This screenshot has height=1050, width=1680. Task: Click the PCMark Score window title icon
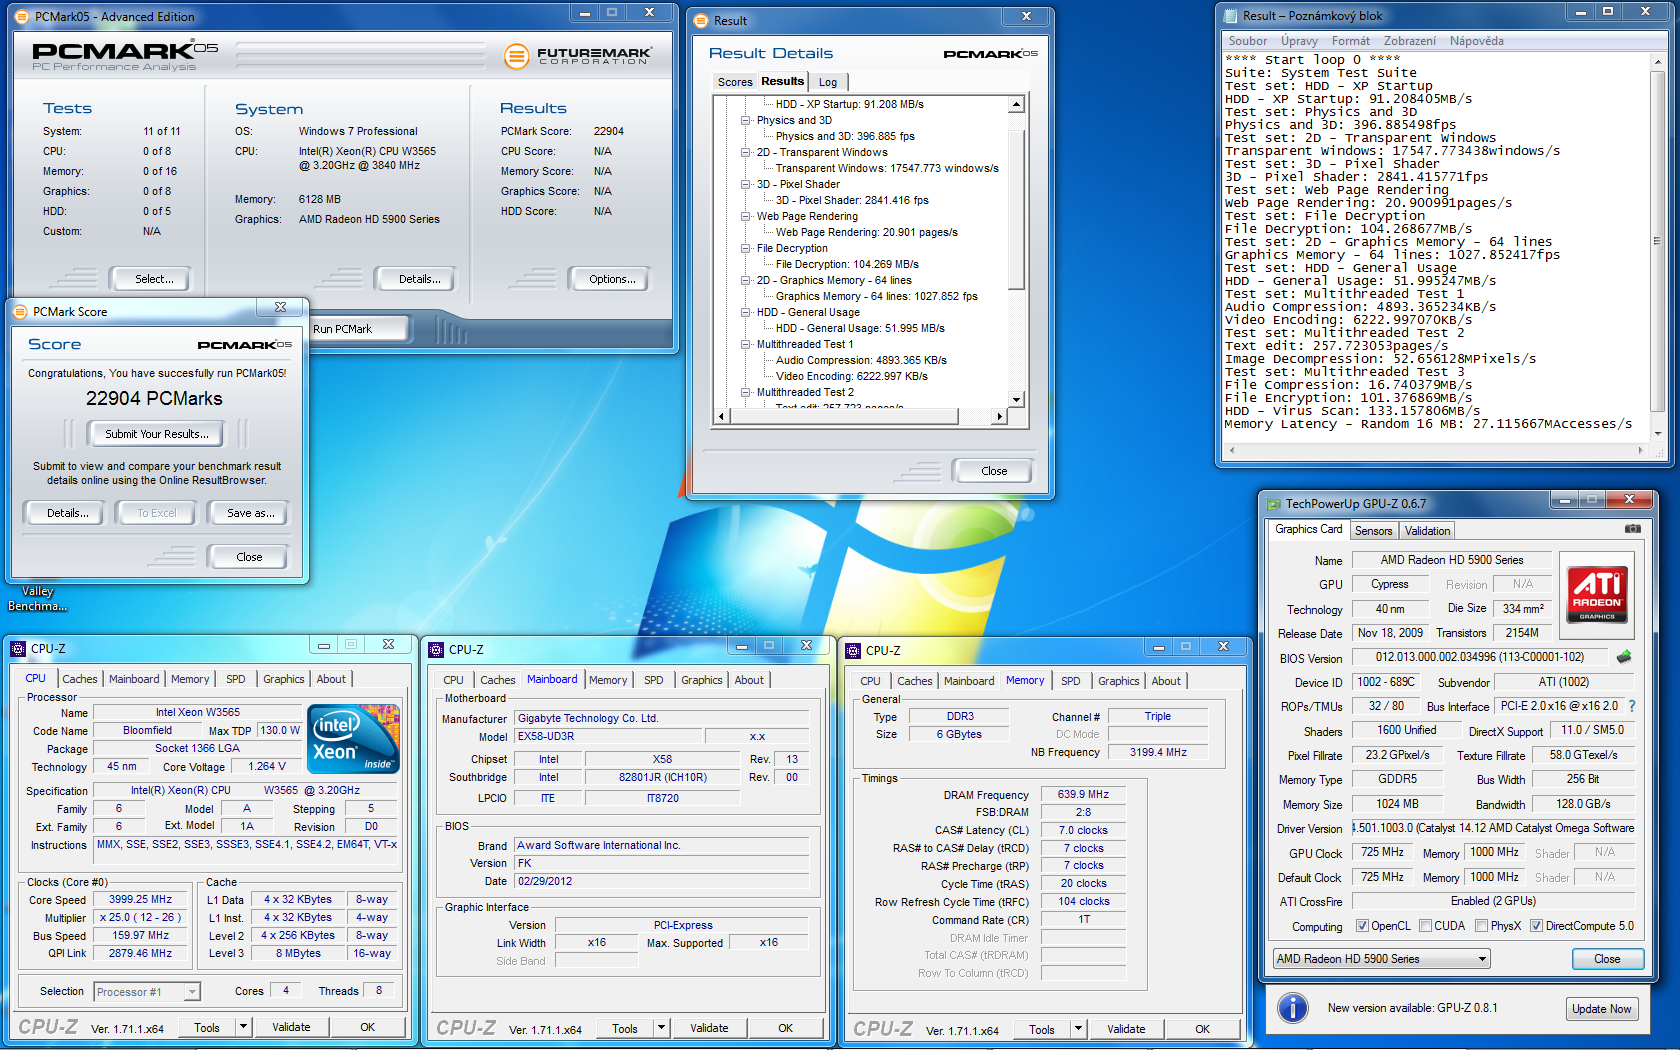20,311
